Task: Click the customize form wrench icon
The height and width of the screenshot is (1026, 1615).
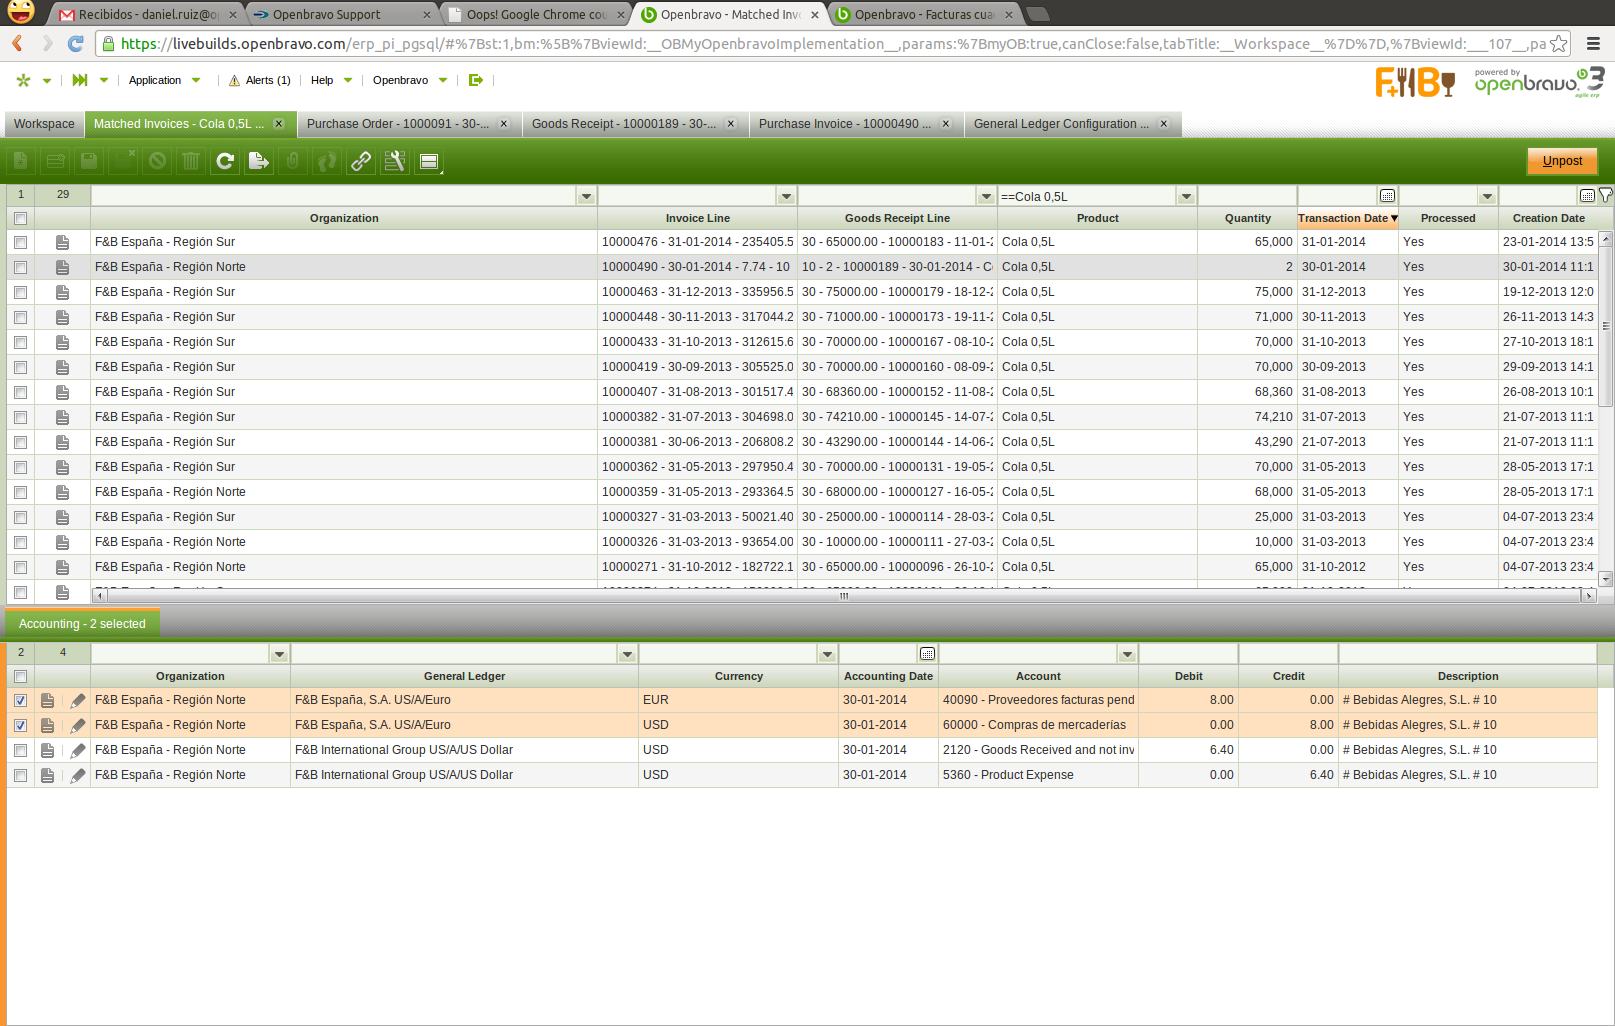Action: coord(395,161)
